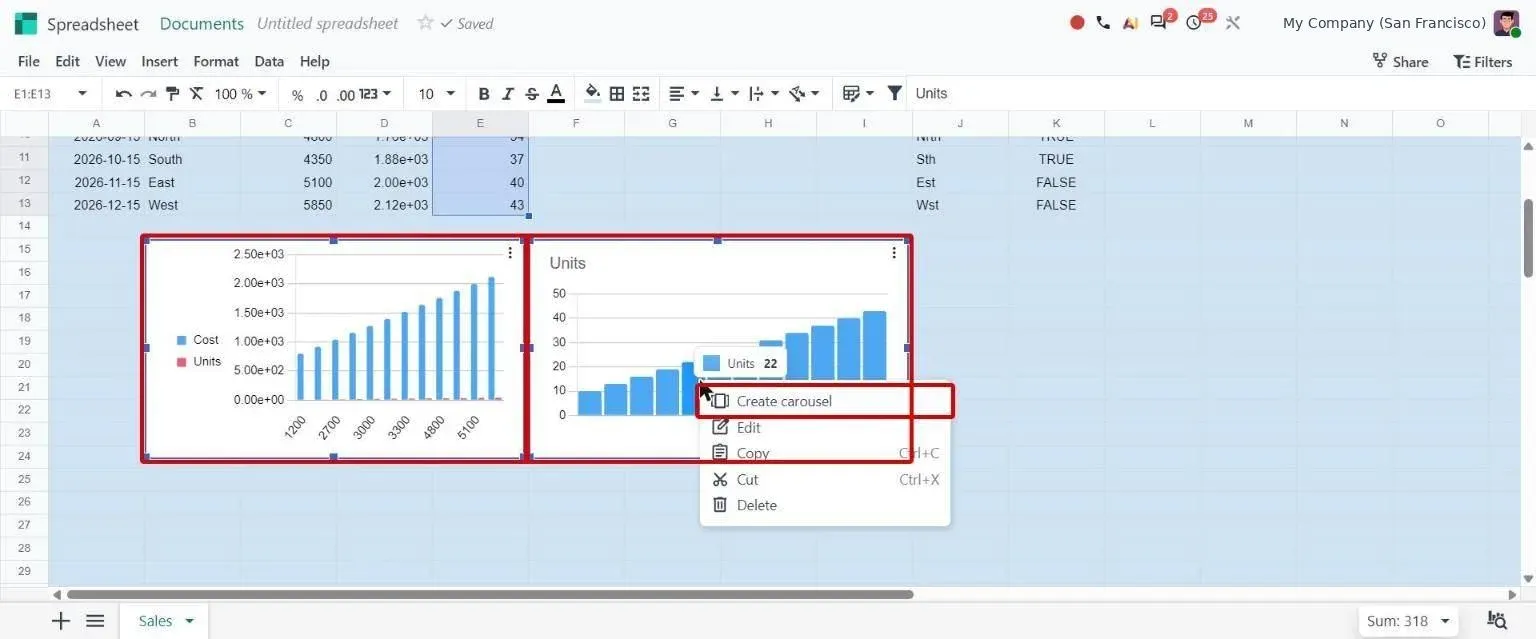The image size is (1536, 639).
Task: Open Cost chart three-dot menu
Action: tap(510, 253)
